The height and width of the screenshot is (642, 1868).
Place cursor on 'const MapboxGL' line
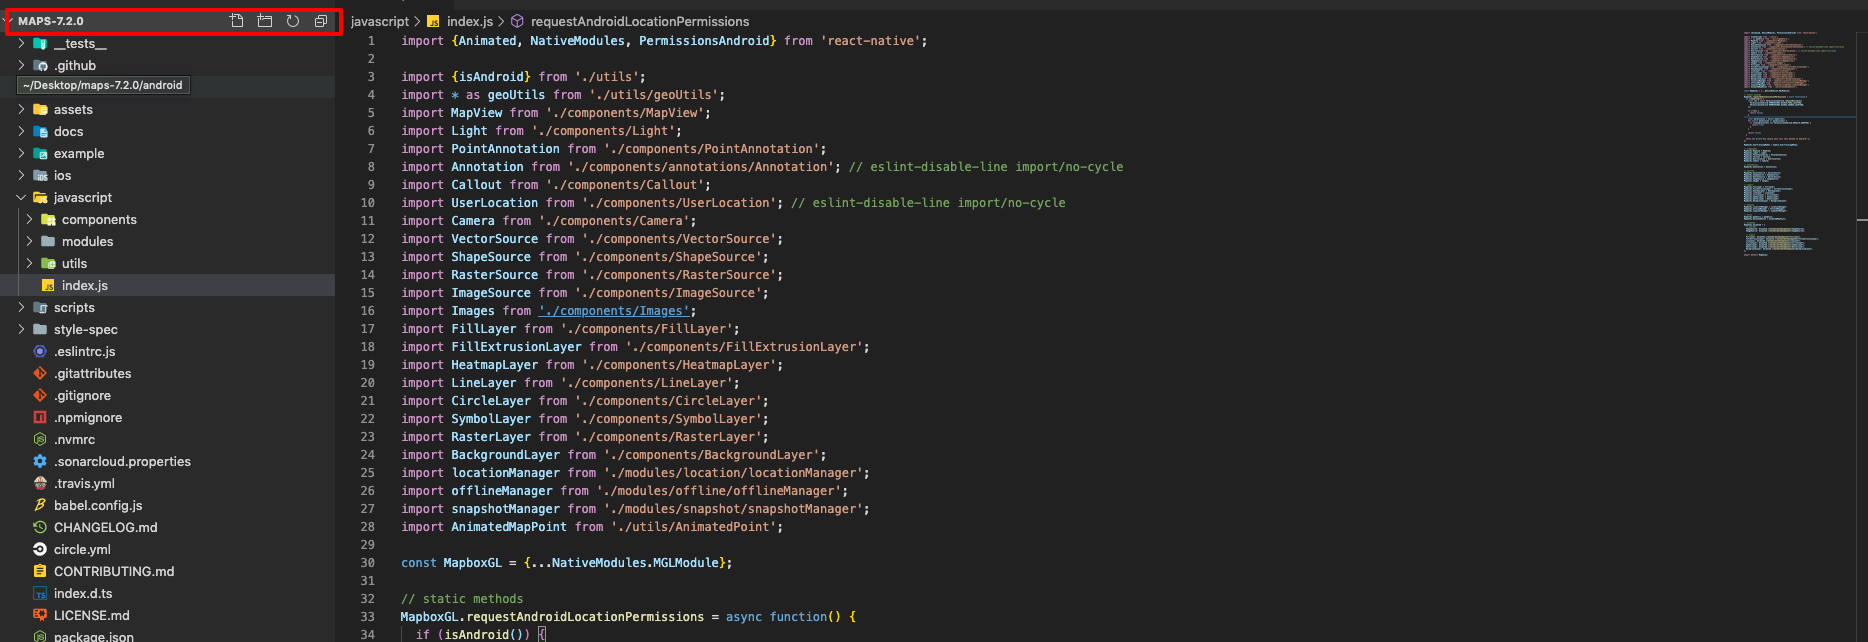566,563
